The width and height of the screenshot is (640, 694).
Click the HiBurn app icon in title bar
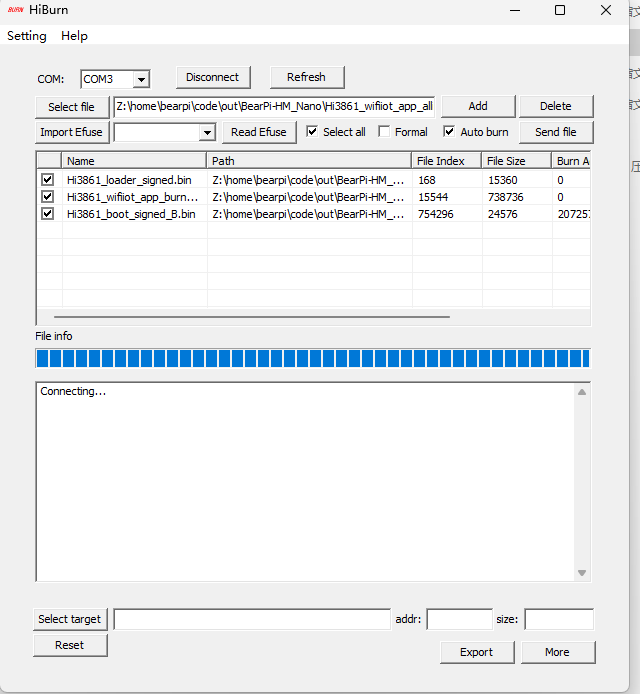coord(15,9)
